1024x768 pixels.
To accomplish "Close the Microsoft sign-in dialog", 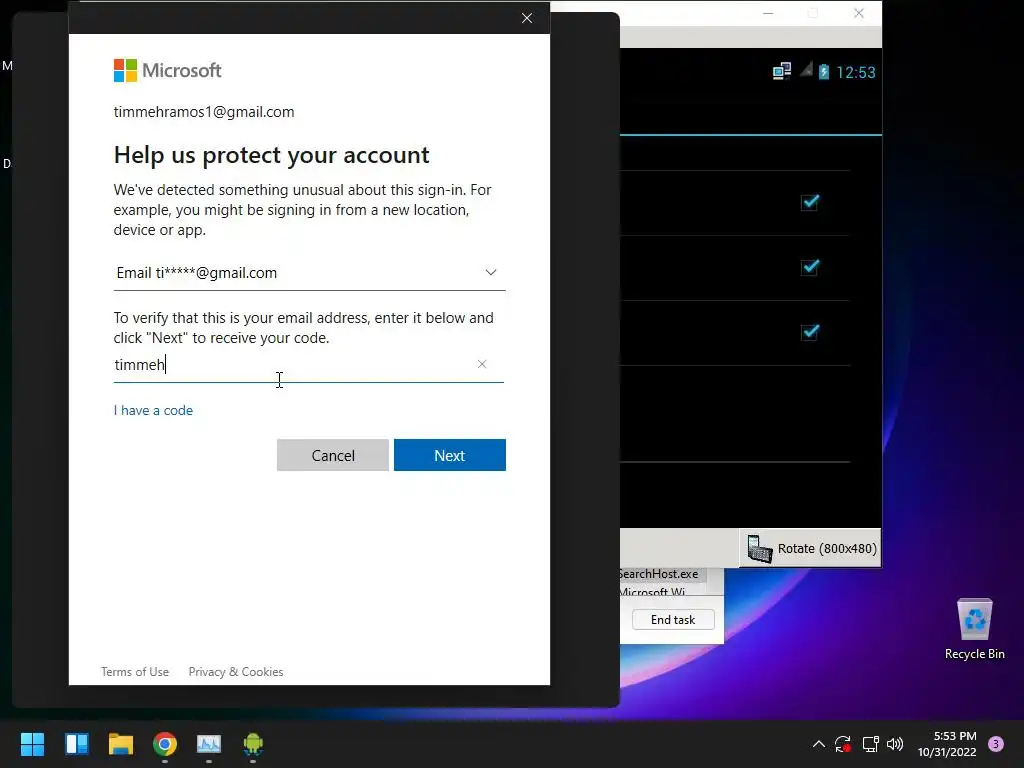I will pyautogui.click(x=527, y=18).
